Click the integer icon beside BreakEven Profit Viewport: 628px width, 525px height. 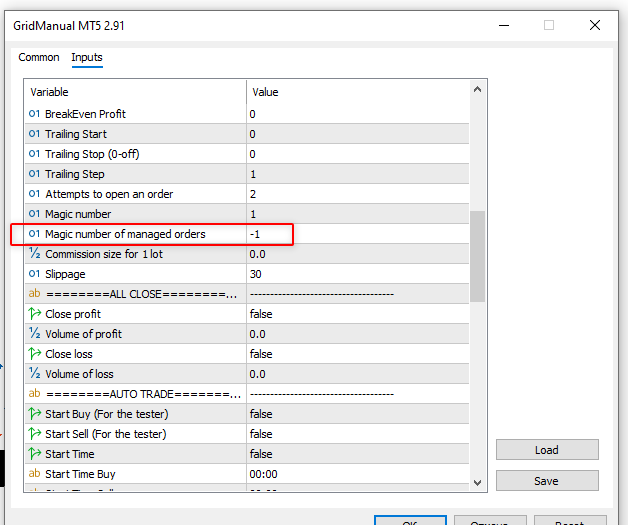point(34,114)
